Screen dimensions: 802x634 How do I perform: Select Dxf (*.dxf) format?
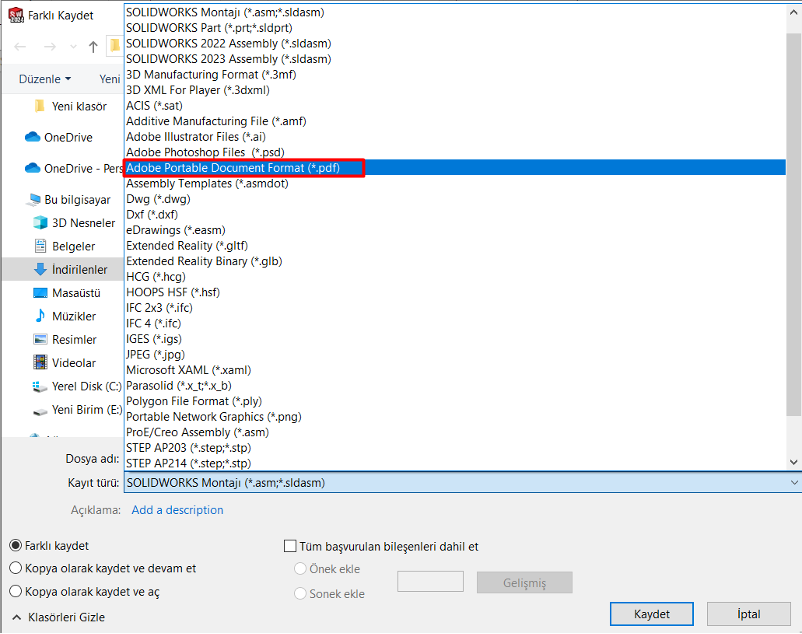[x=455, y=215]
